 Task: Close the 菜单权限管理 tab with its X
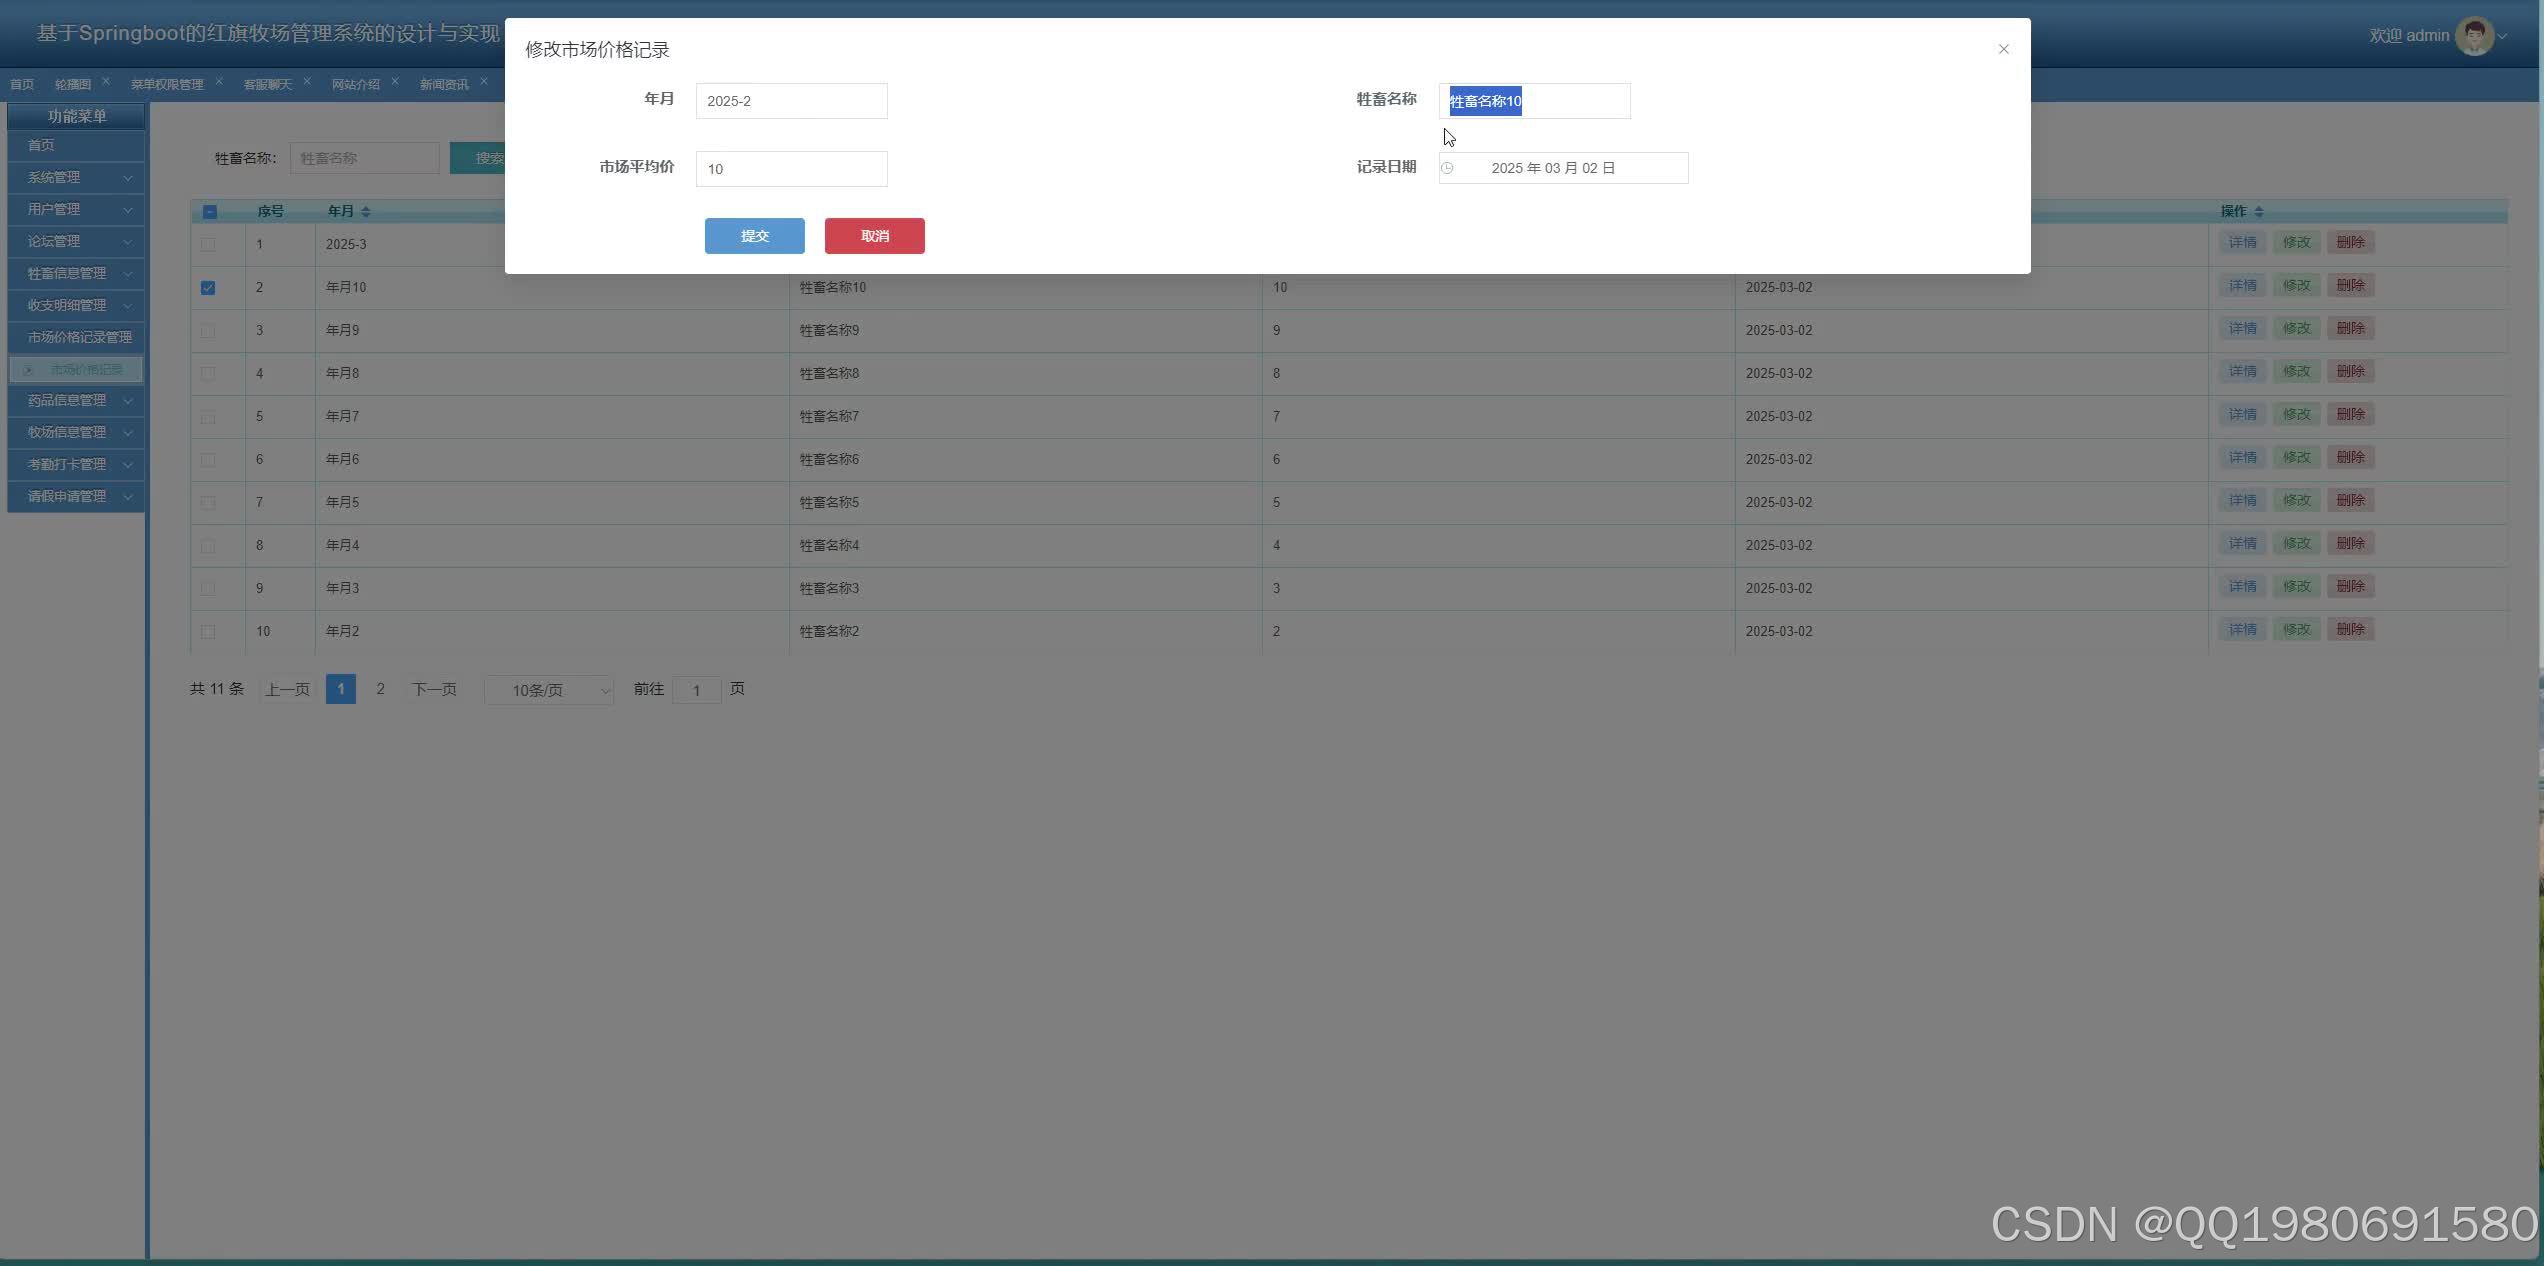[x=219, y=81]
